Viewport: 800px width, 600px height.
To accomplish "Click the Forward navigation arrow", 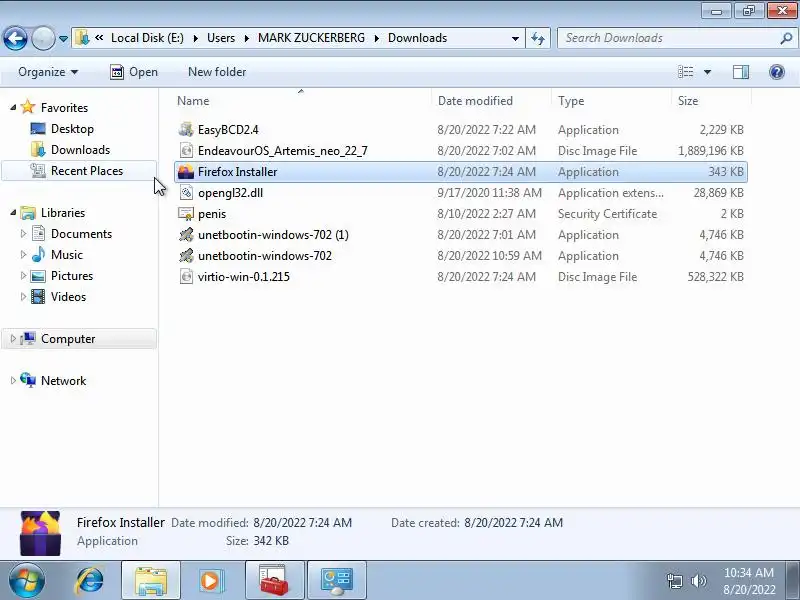I will point(43,38).
